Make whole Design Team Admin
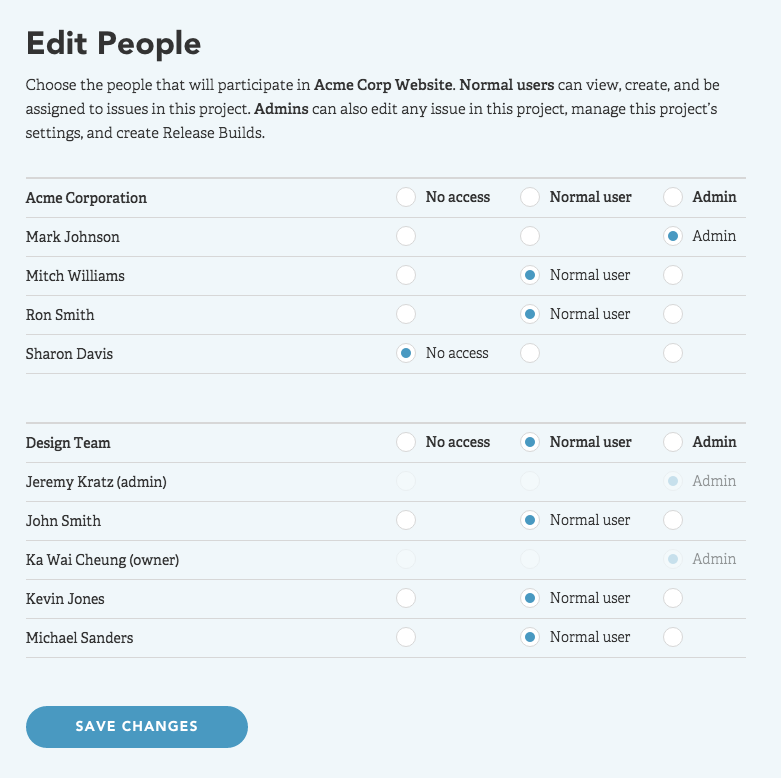Image resolution: width=781 pixels, height=778 pixels. (673, 442)
